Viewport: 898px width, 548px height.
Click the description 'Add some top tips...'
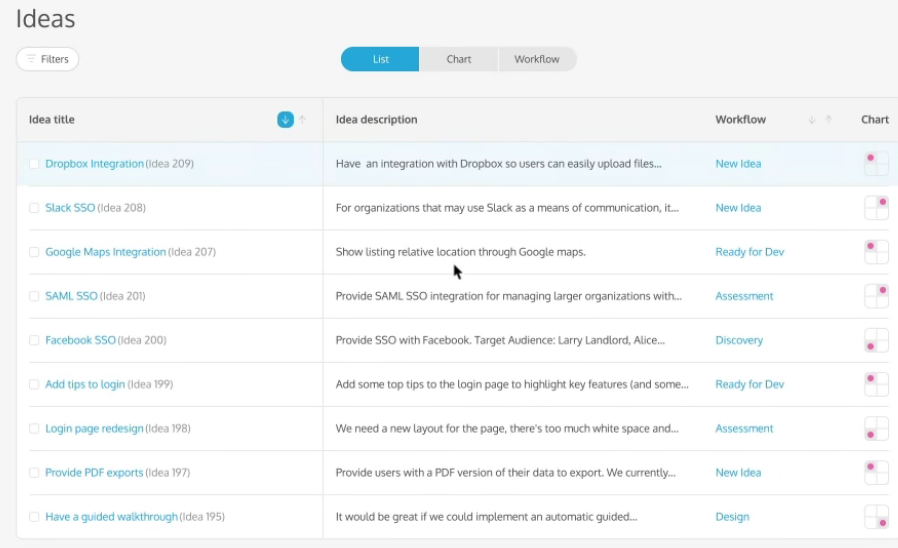click(x=512, y=384)
